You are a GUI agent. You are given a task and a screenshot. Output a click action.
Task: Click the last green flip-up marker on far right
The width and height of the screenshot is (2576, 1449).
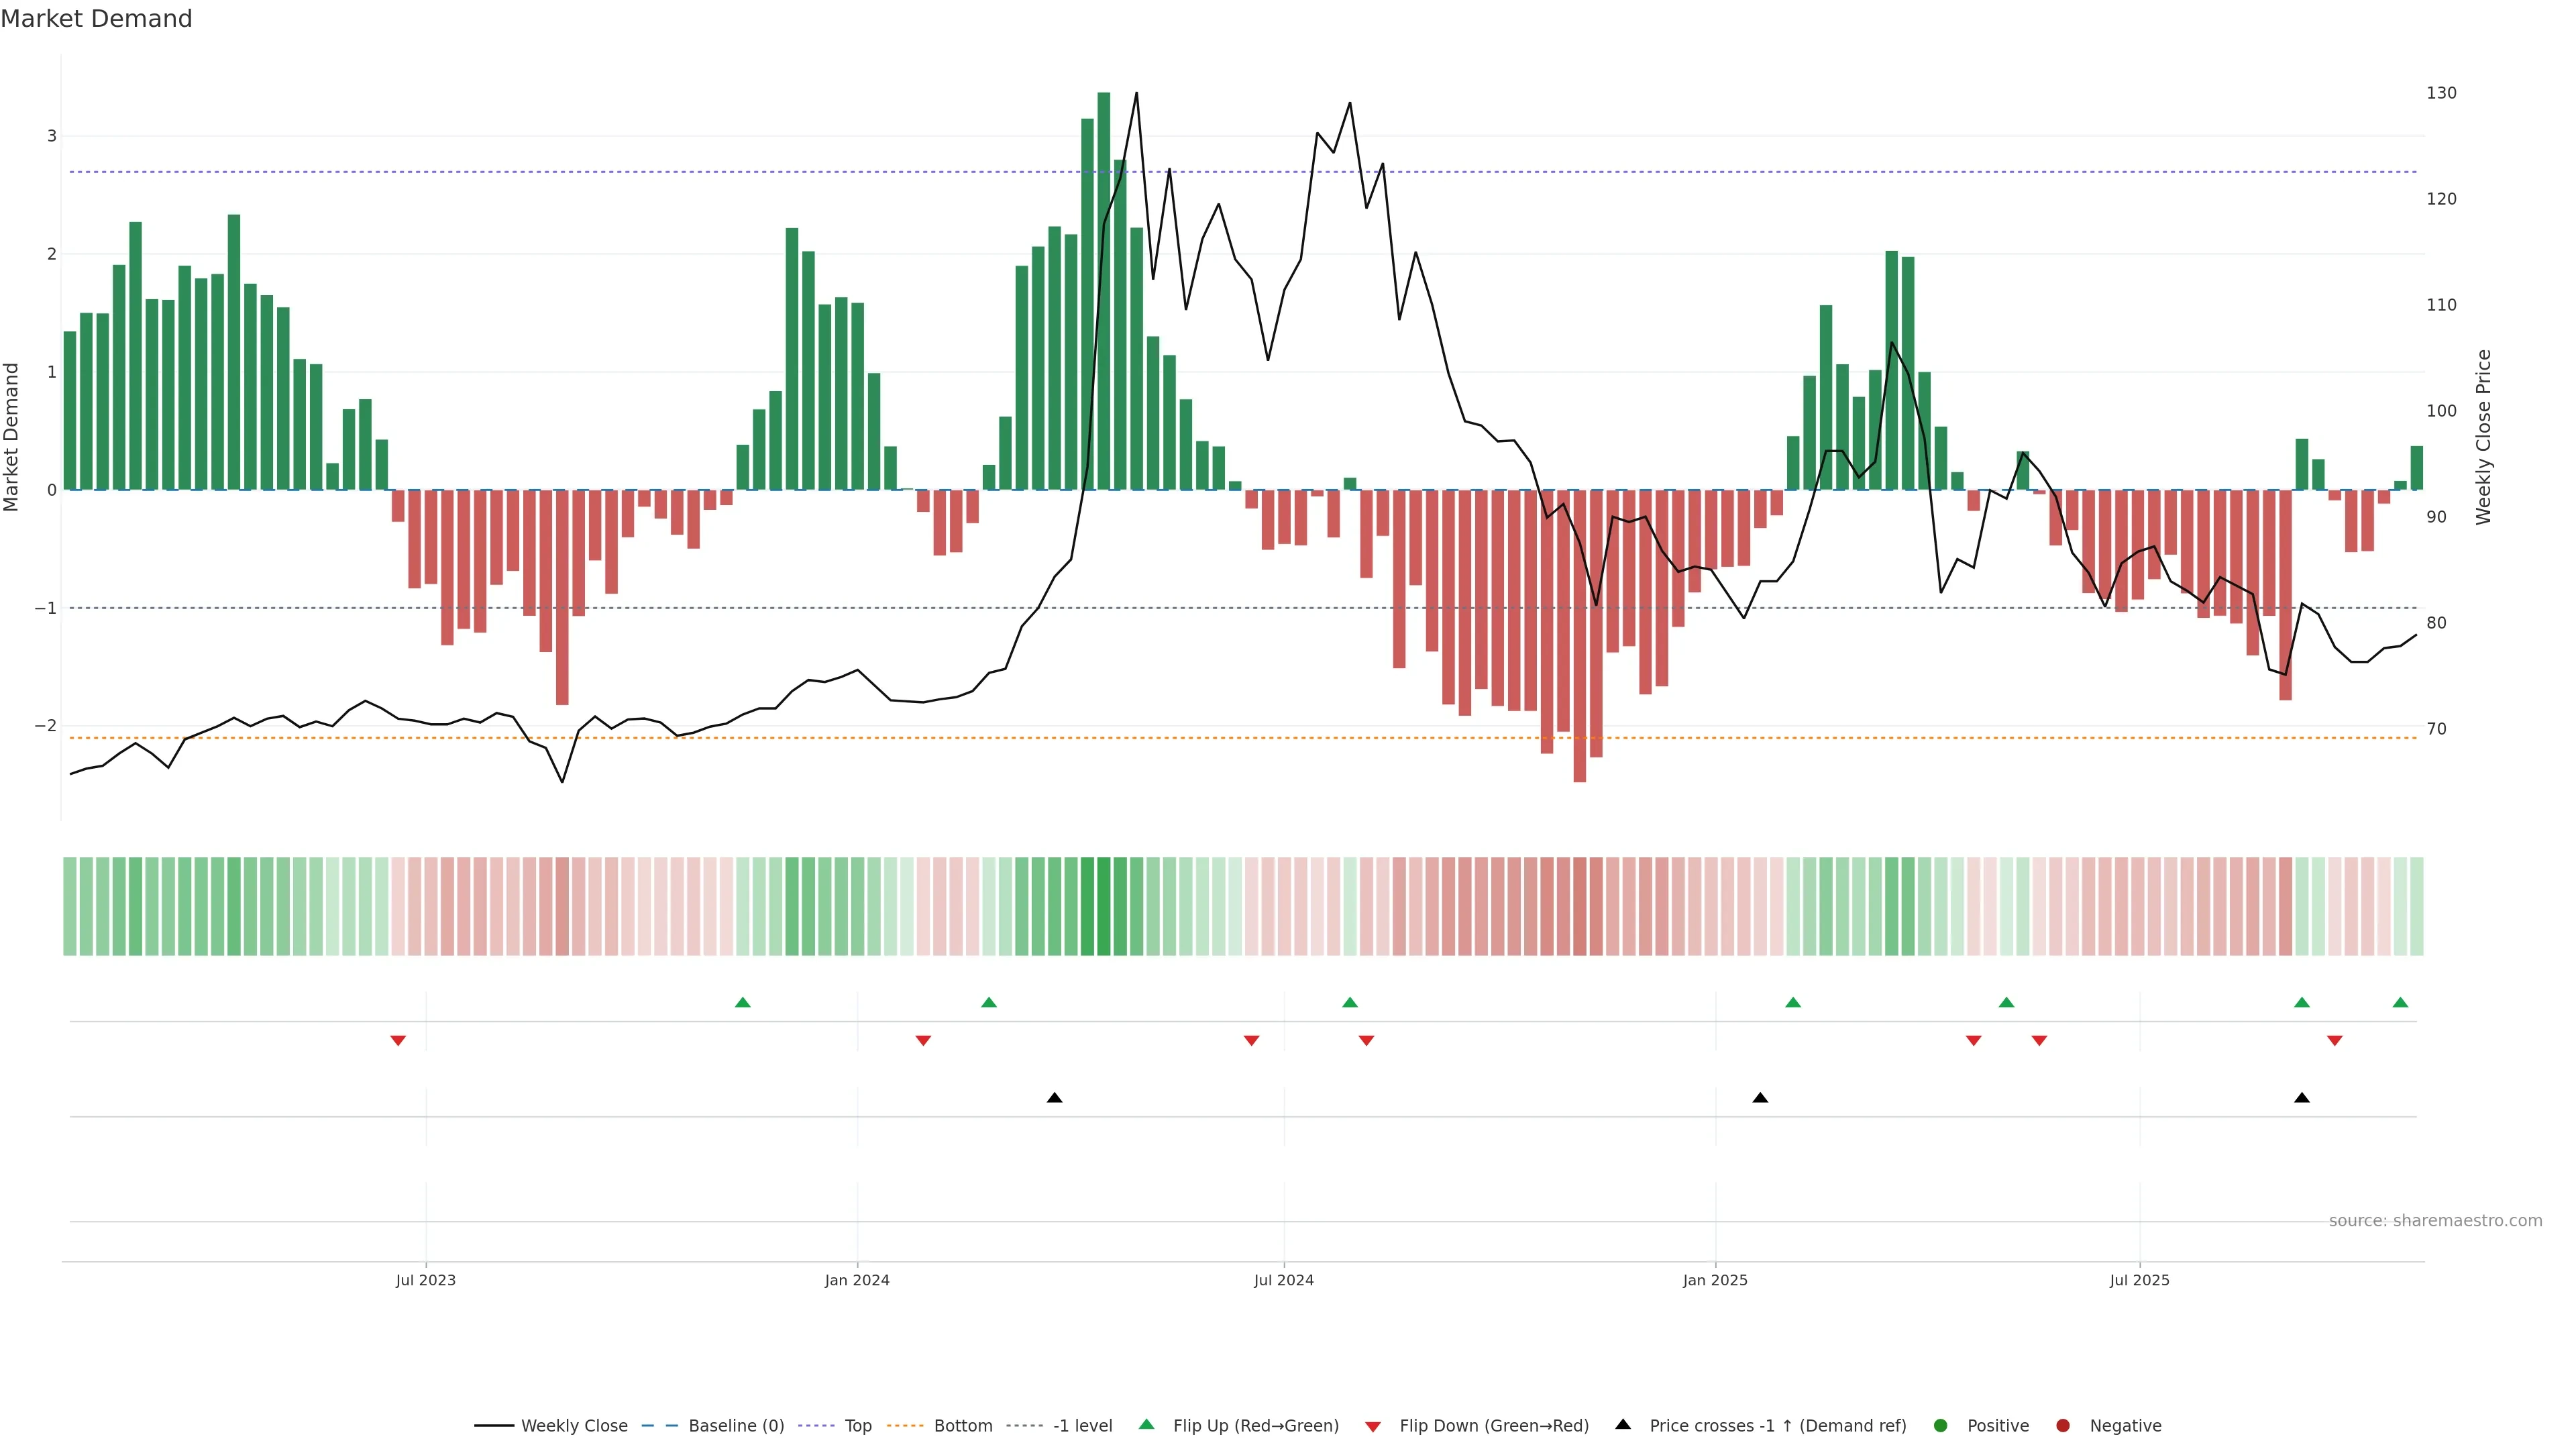point(2400,1002)
